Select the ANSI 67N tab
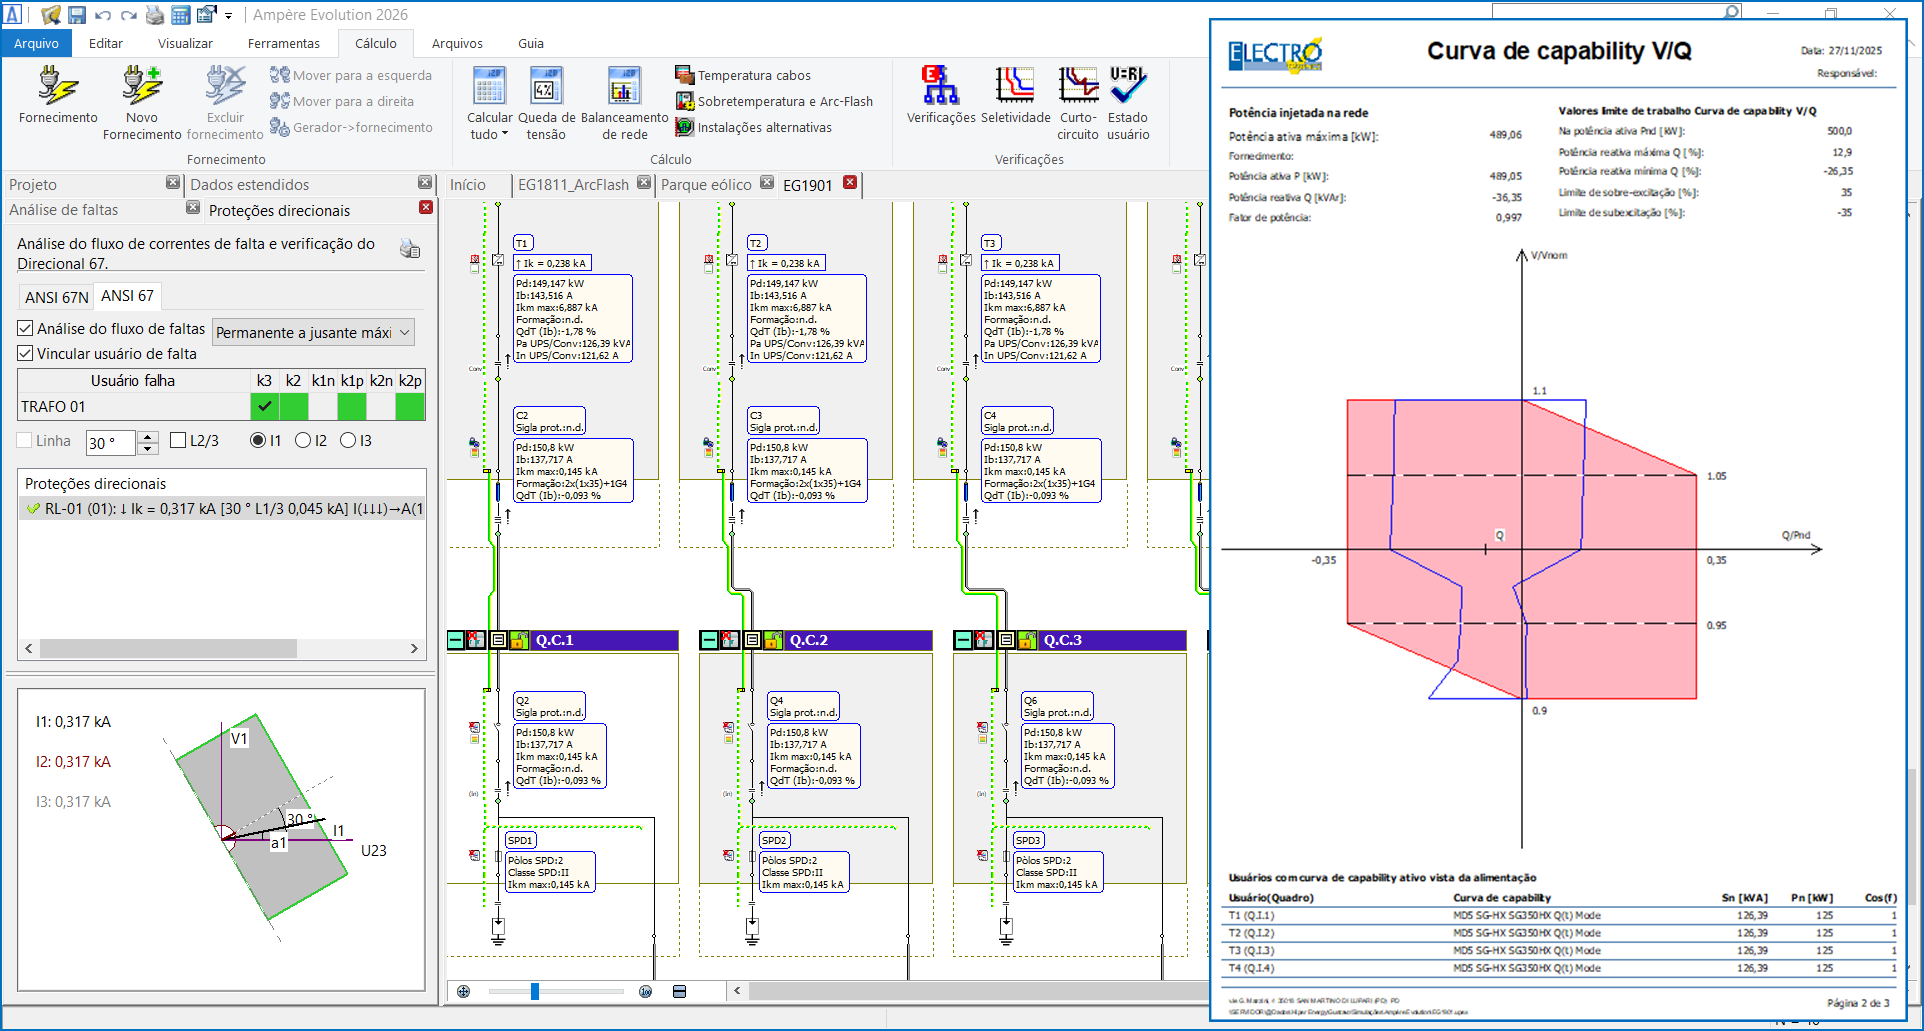Image resolution: width=1924 pixels, height=1031 pixels. (x=56, y=297)
